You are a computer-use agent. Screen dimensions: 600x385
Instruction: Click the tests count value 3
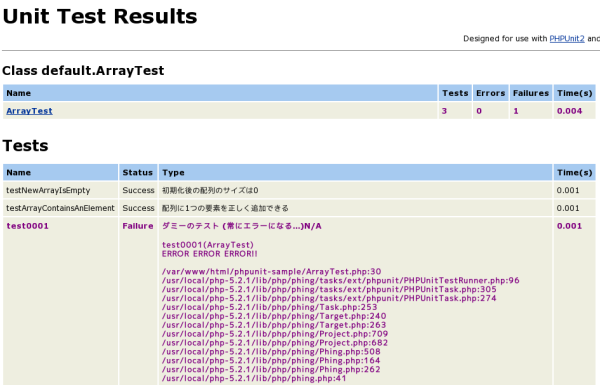click(x=444, y=111)
